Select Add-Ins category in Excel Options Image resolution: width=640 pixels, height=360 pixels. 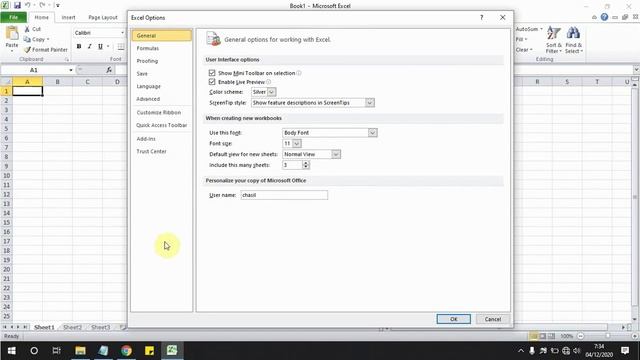[x=162, y=139]
